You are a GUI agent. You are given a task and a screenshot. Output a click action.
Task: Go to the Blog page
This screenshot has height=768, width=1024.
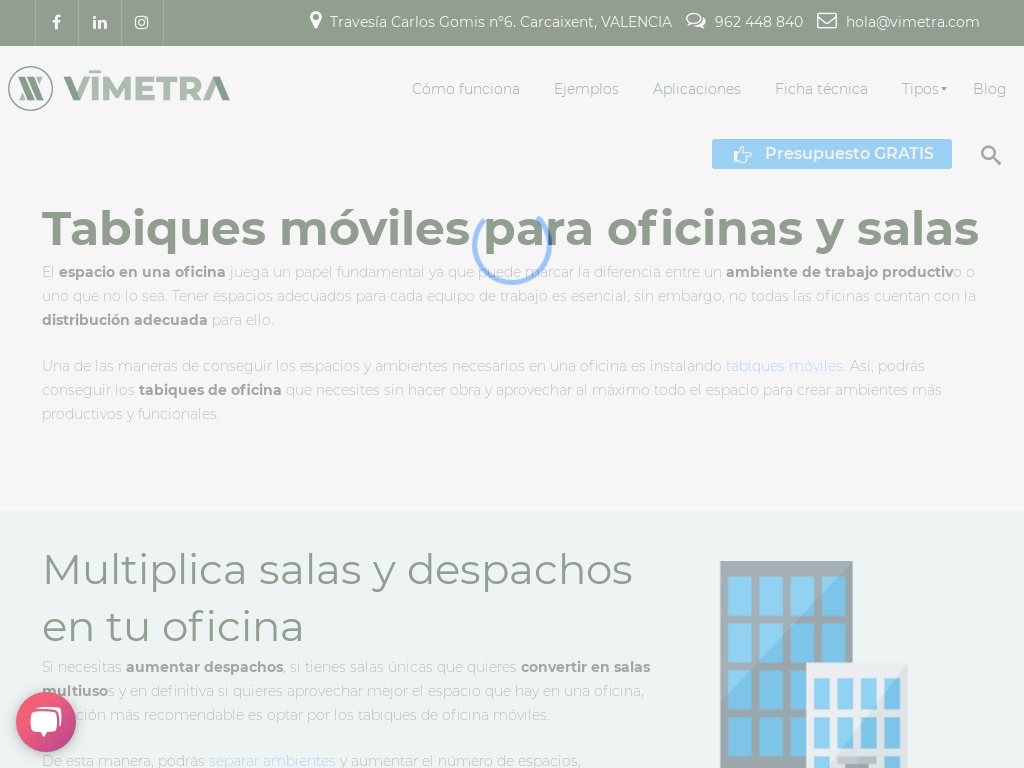990,89
